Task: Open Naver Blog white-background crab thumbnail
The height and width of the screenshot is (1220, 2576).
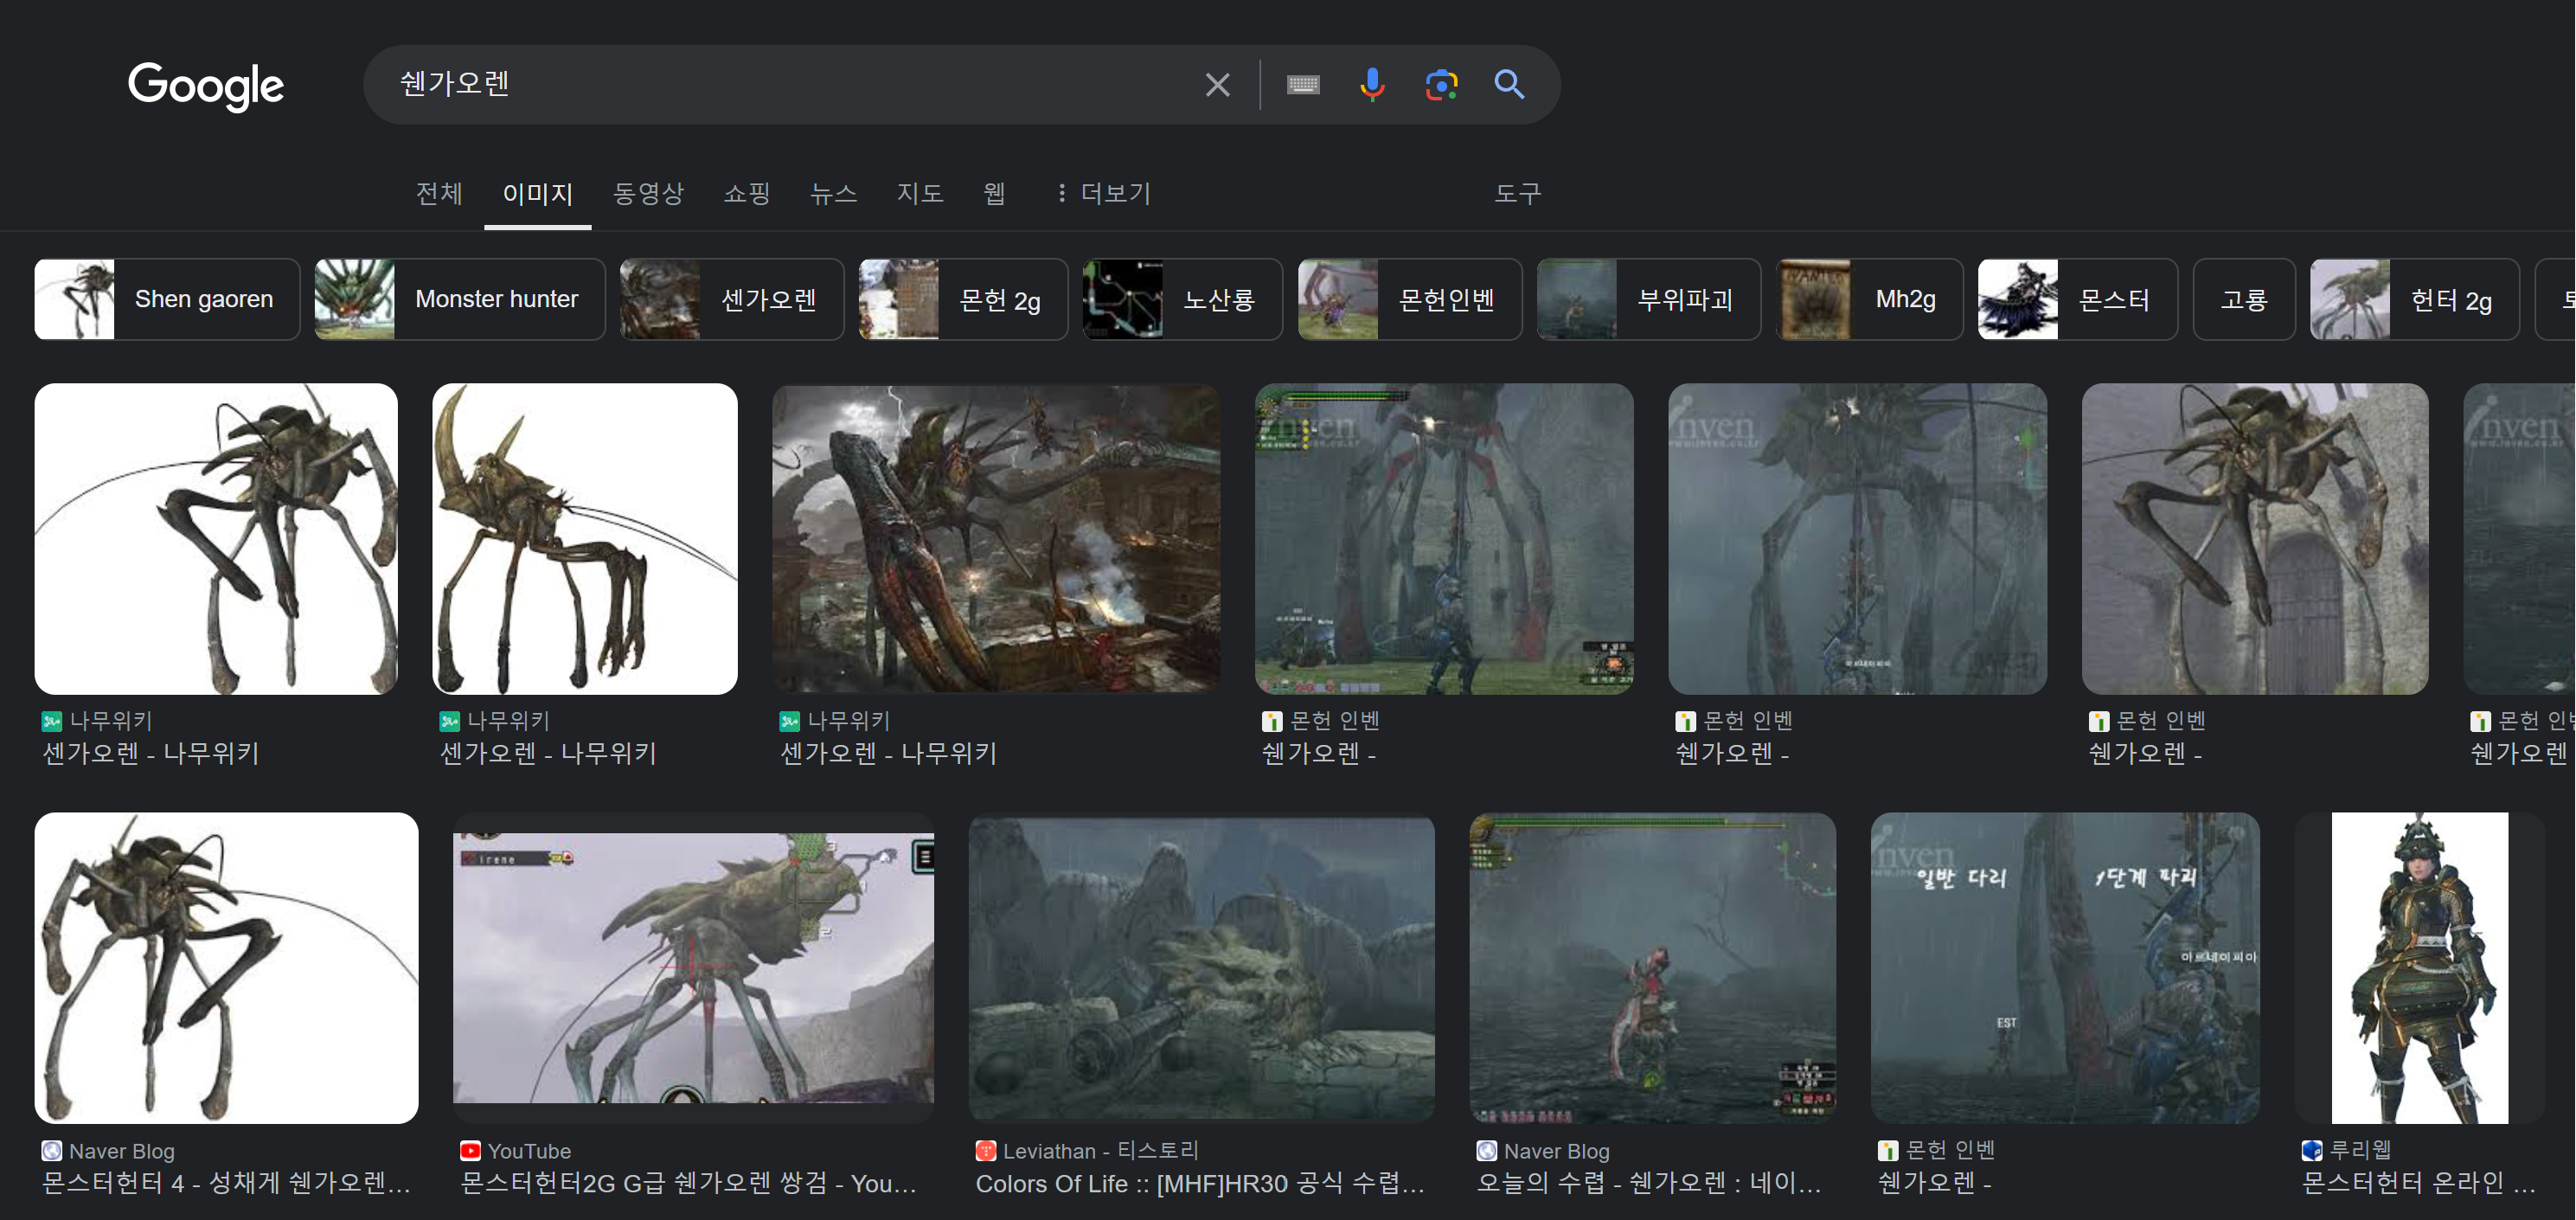Action: click(x=226, y=967)
